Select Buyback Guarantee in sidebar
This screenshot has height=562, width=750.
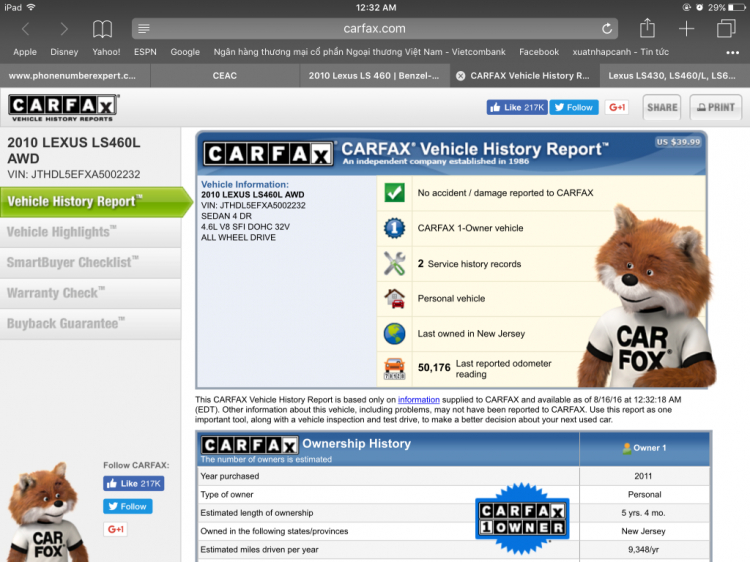90,324
